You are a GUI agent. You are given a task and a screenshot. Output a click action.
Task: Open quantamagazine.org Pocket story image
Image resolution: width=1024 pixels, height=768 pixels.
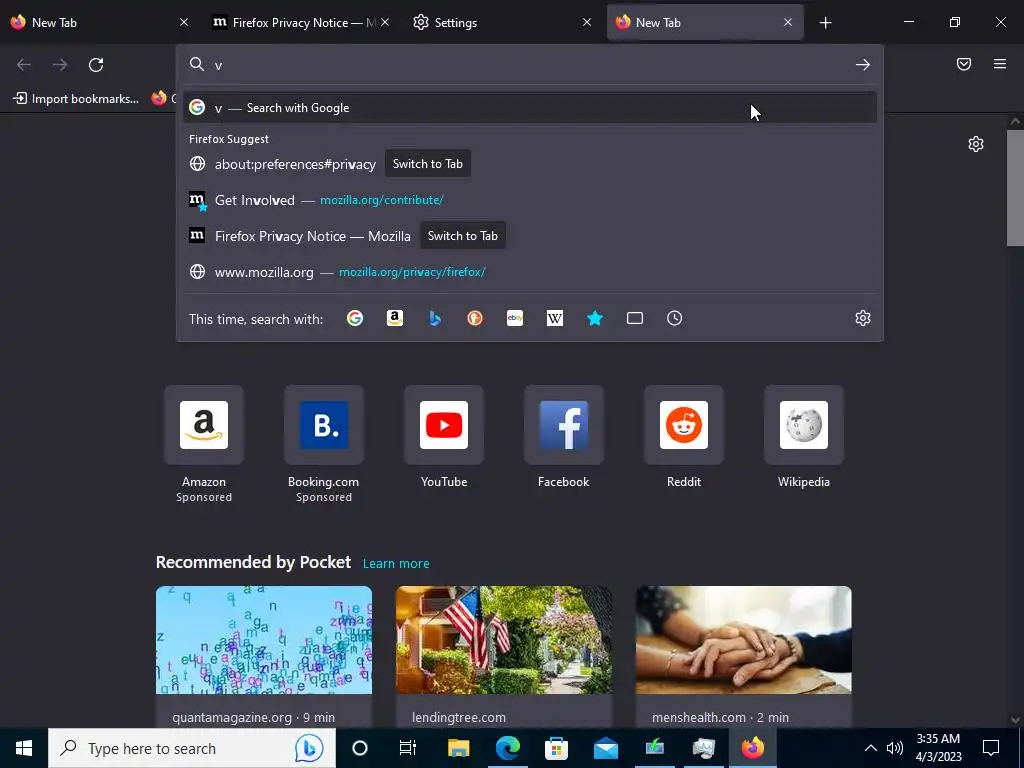pyautogui.click(x=264, y=640)
